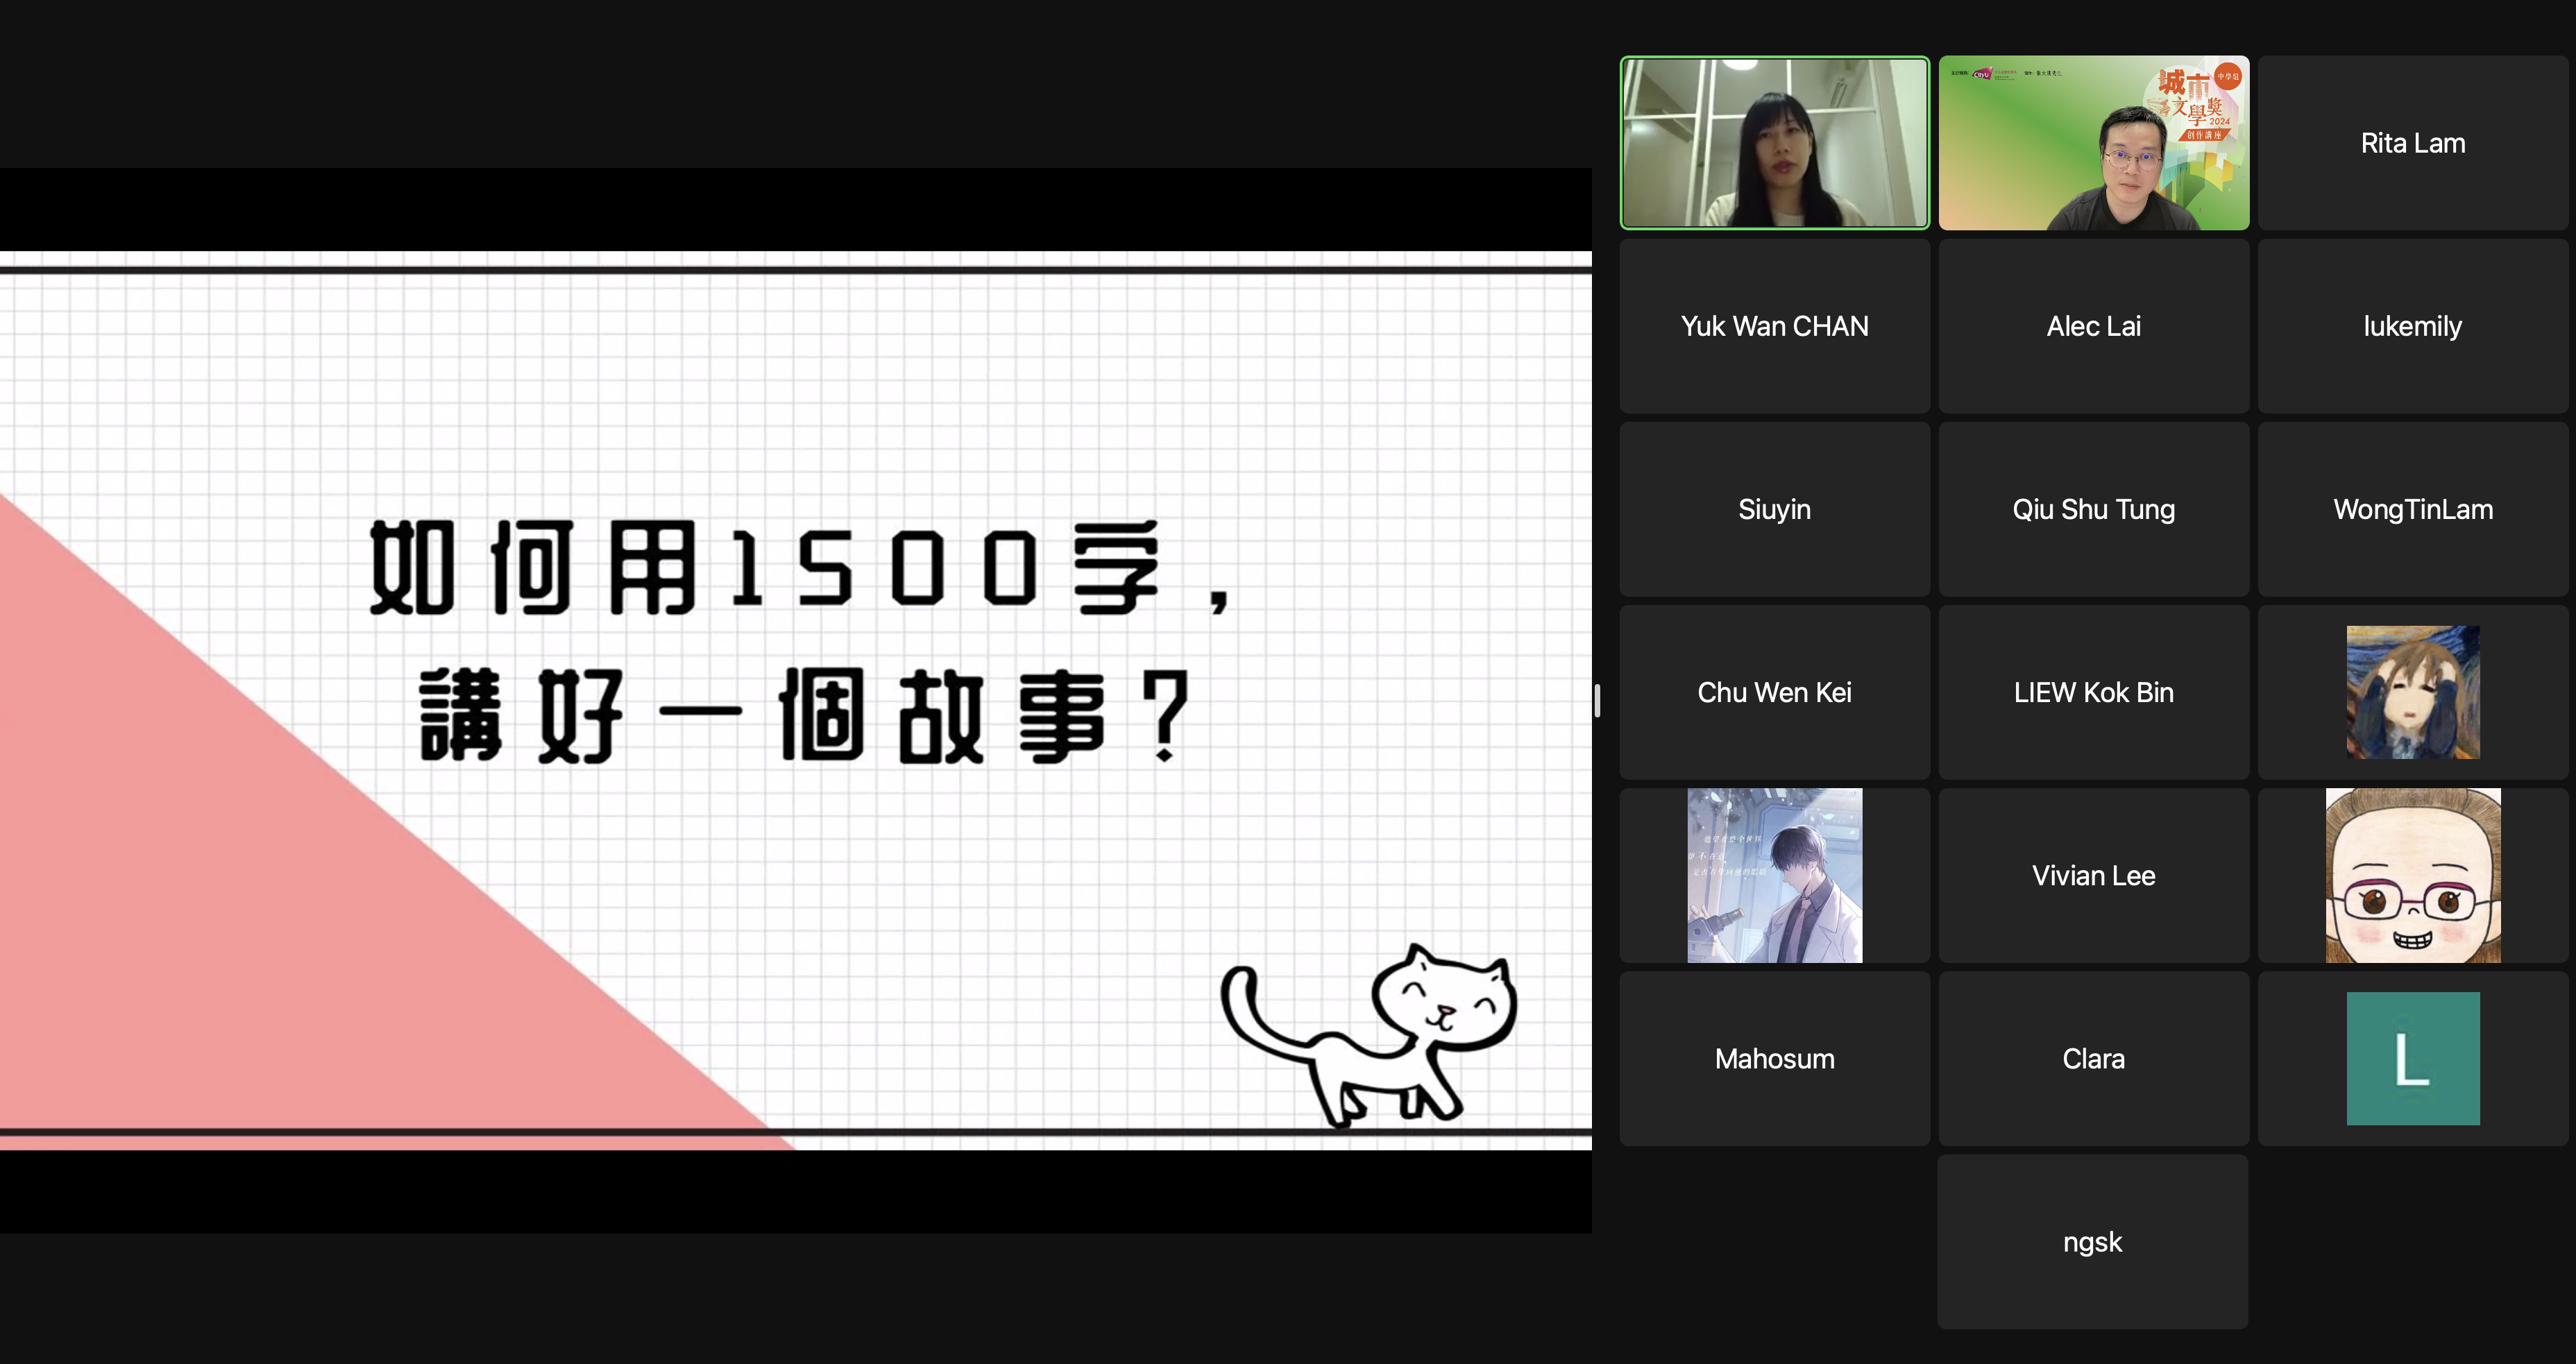Click the lukemily participant tile
Screen dimensions: 2576x1364
click(x=2412, y=326)
